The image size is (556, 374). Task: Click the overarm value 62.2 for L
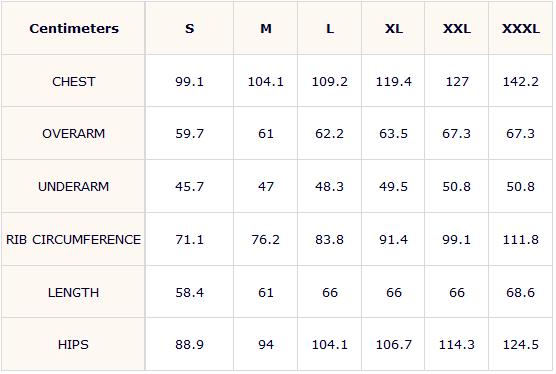329,134
